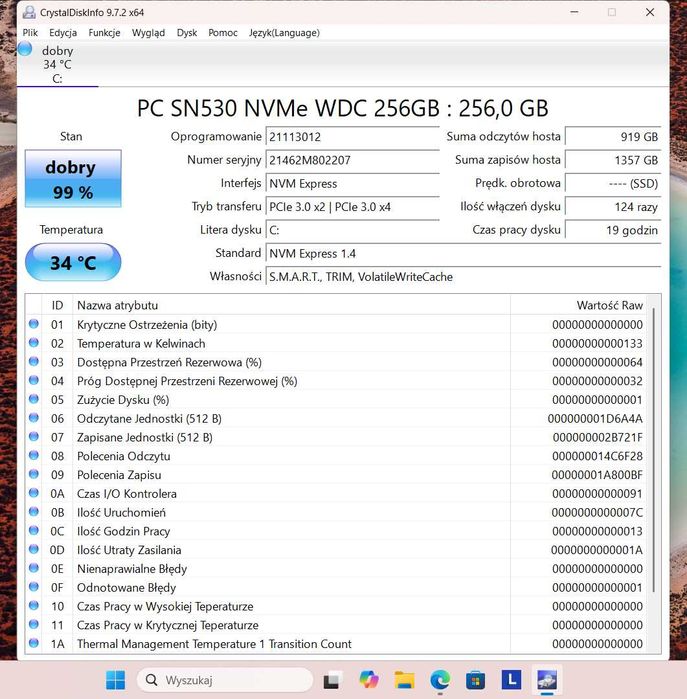Click the status icon for Ilość Uruchomień row
Viewport: 687px width, 699px height.
(x=34, y=512)
